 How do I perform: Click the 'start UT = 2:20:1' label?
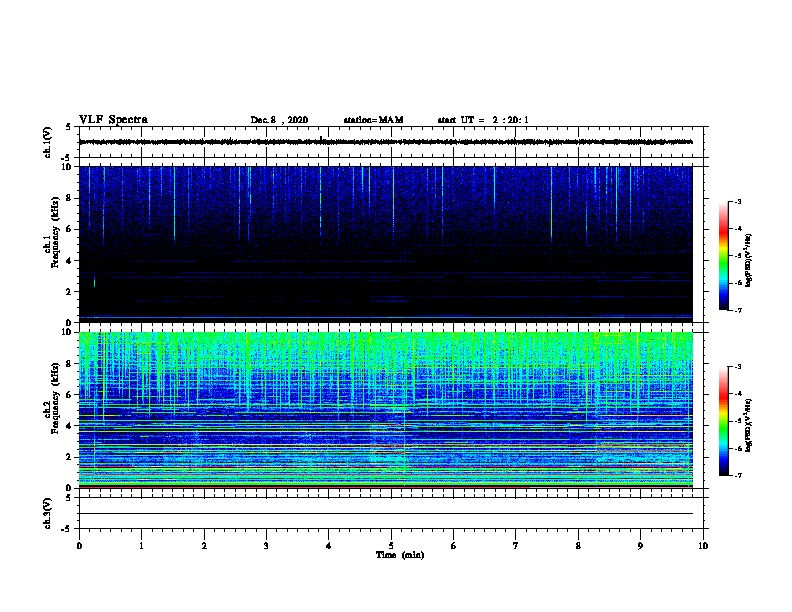pyautogui.click(x=483, y=120)
